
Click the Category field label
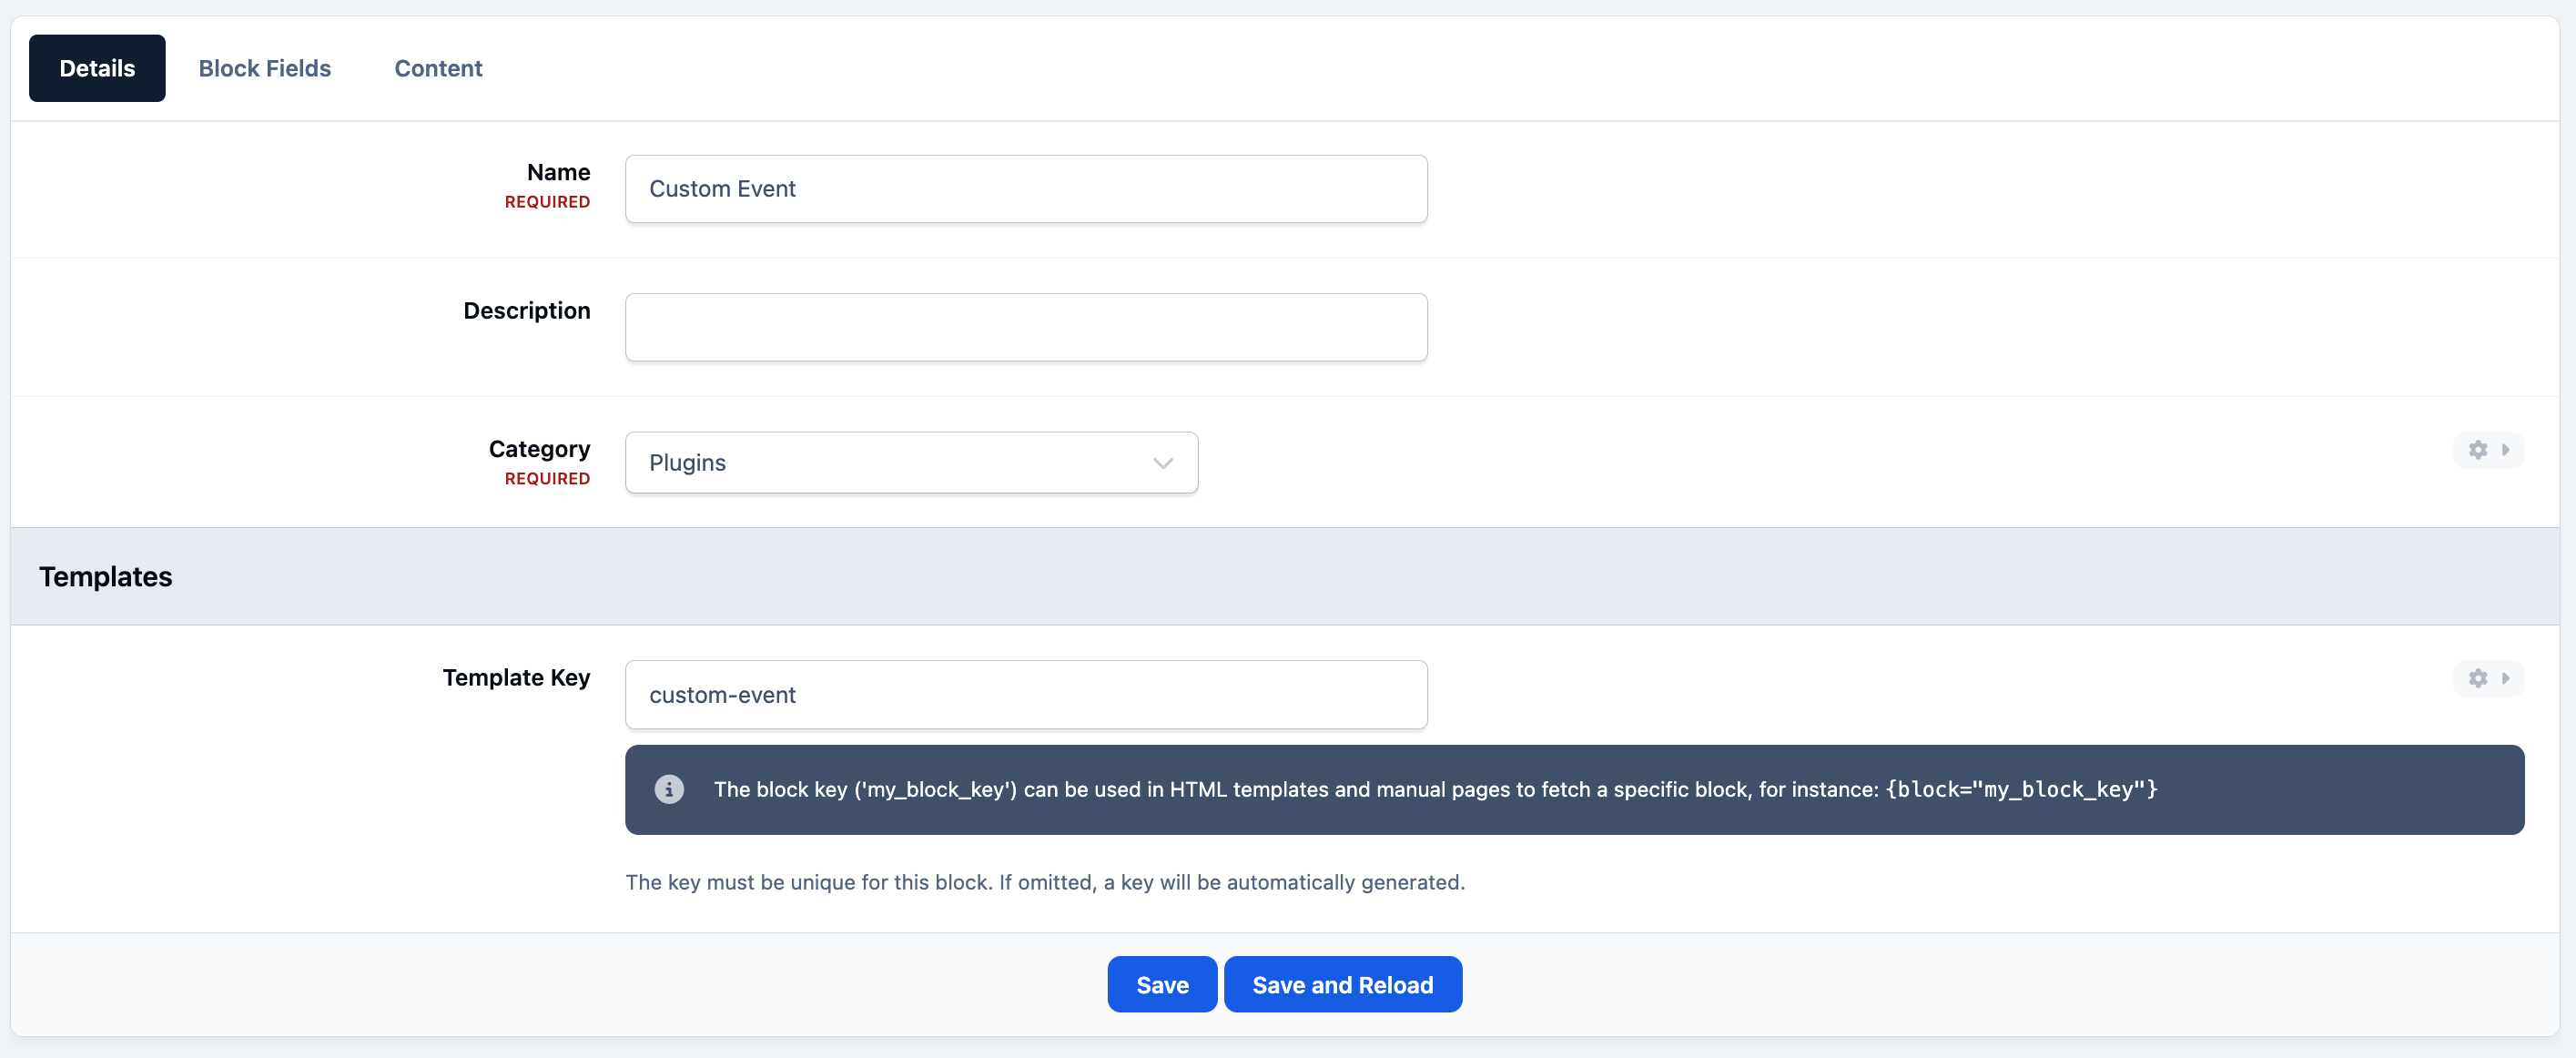[x=539, y=449]
